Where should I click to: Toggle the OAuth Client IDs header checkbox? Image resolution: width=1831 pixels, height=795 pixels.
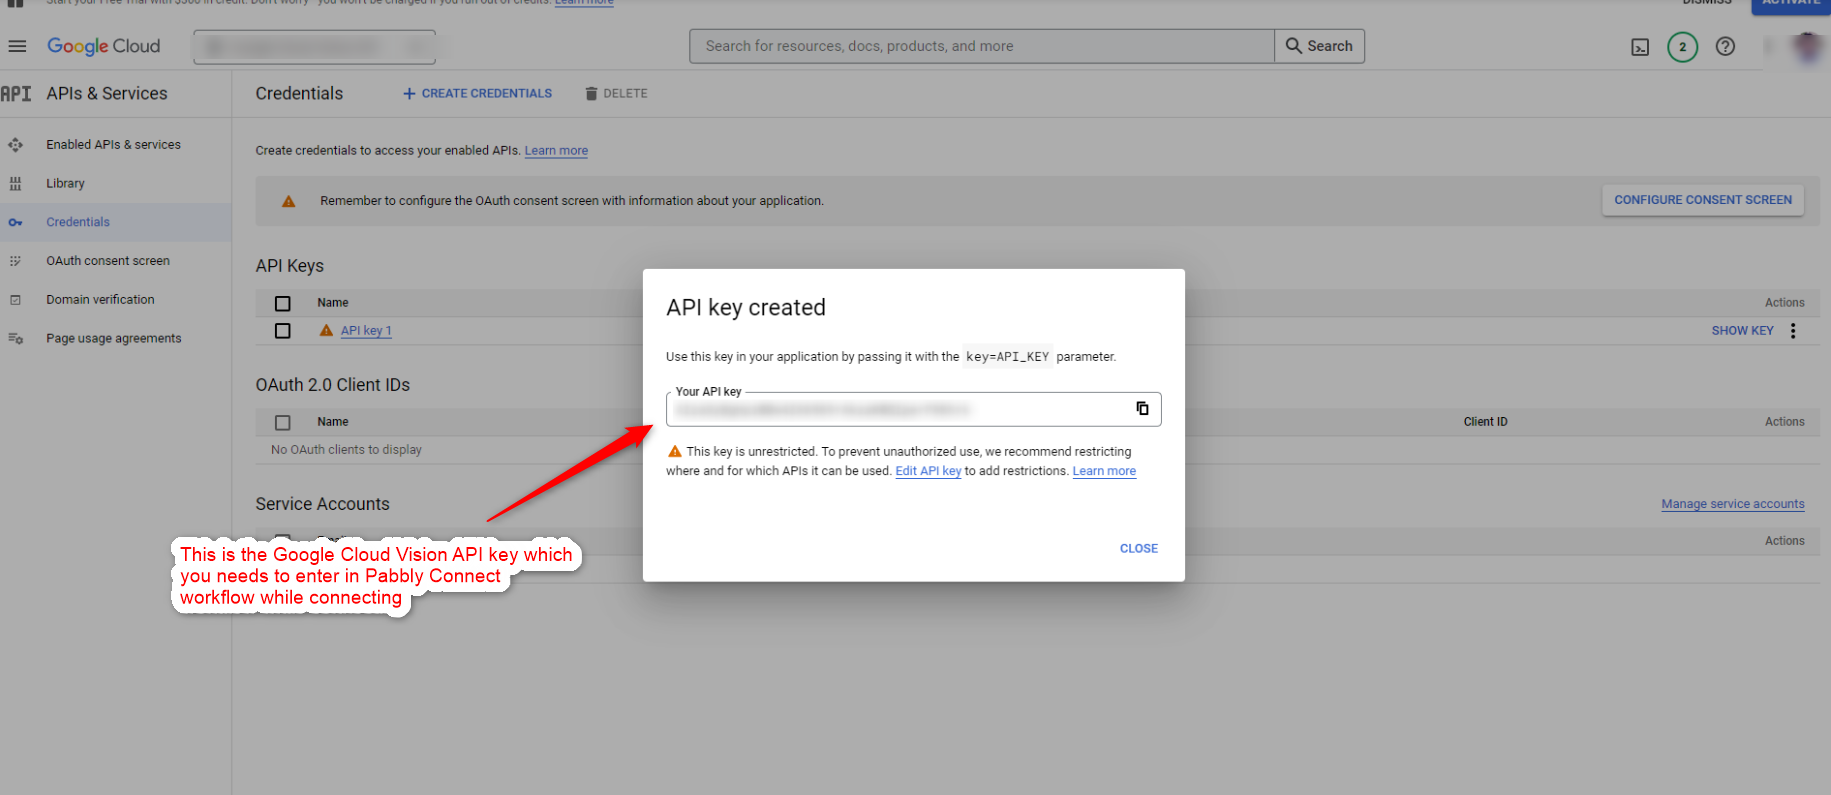[x=283, y=422]
